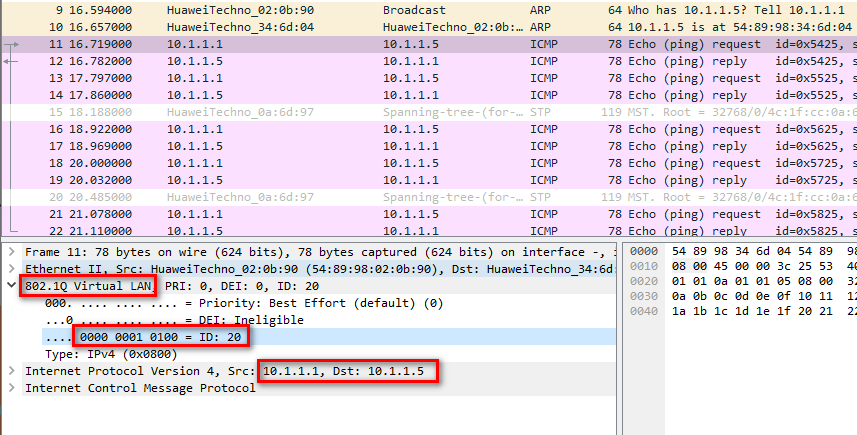Click the Ethernet II Src HuaweiTechno line

pos(320,269)
